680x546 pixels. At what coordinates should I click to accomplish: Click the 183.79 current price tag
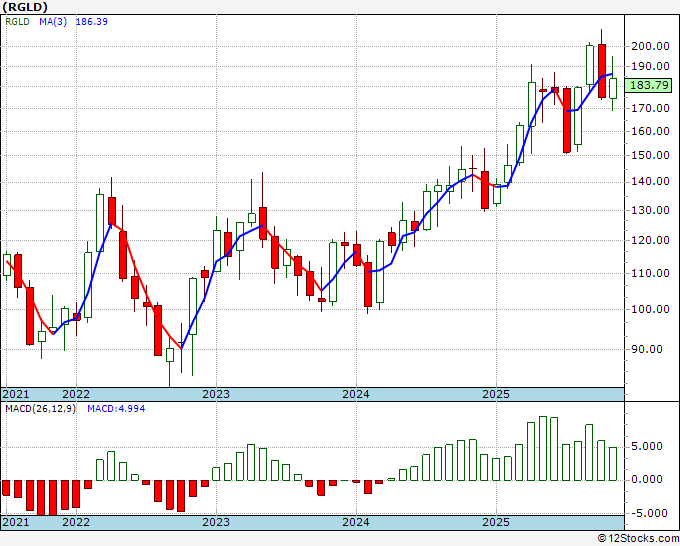(x=649, y=85)
